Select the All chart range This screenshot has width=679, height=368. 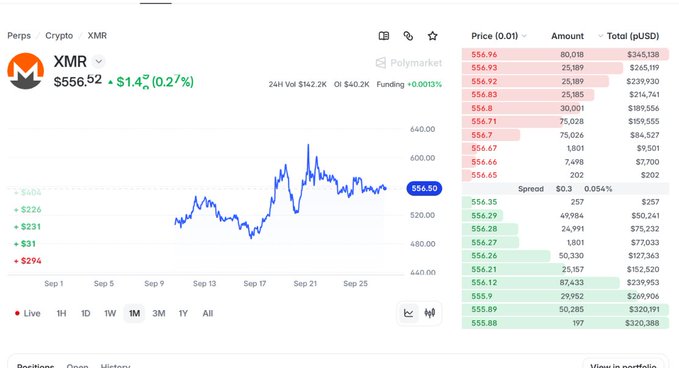[x=207, y=313]
